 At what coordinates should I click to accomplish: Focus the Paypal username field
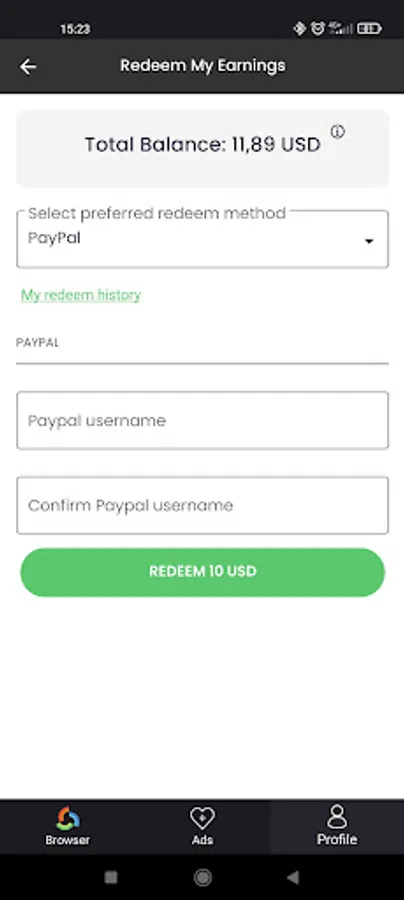202,420
